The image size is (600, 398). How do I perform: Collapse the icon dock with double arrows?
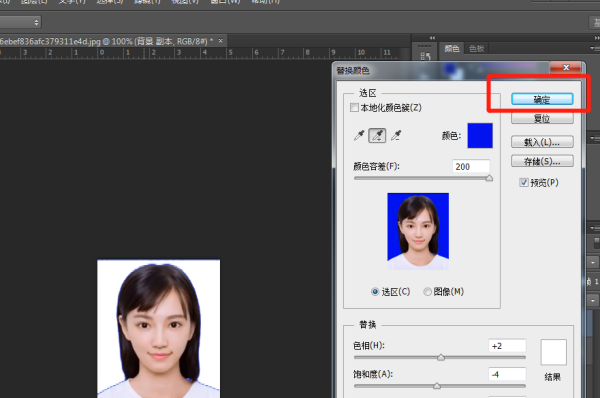[x=432, y=38]
